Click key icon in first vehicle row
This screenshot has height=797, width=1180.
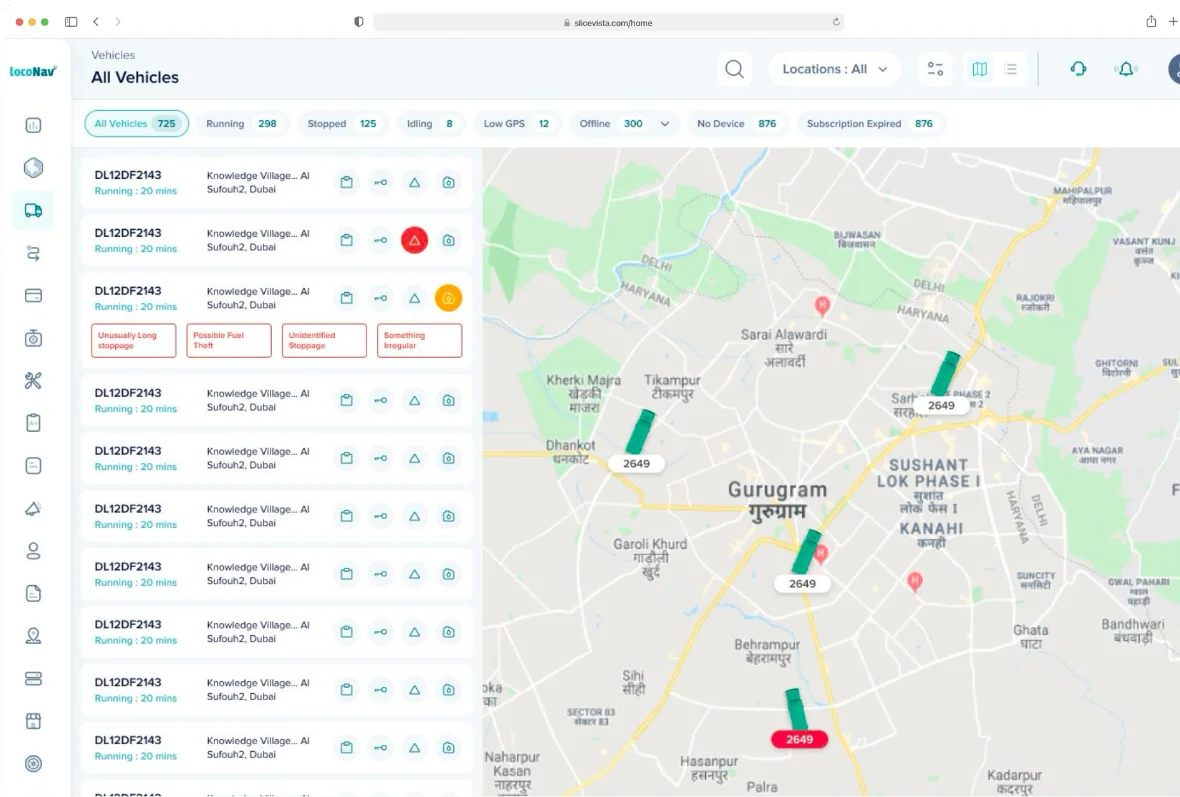[381, 183]
